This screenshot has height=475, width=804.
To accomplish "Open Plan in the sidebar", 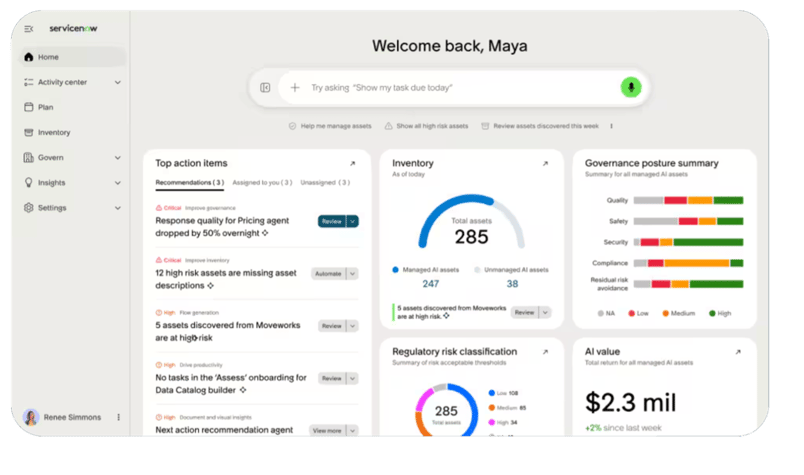I will coord(73,107).
